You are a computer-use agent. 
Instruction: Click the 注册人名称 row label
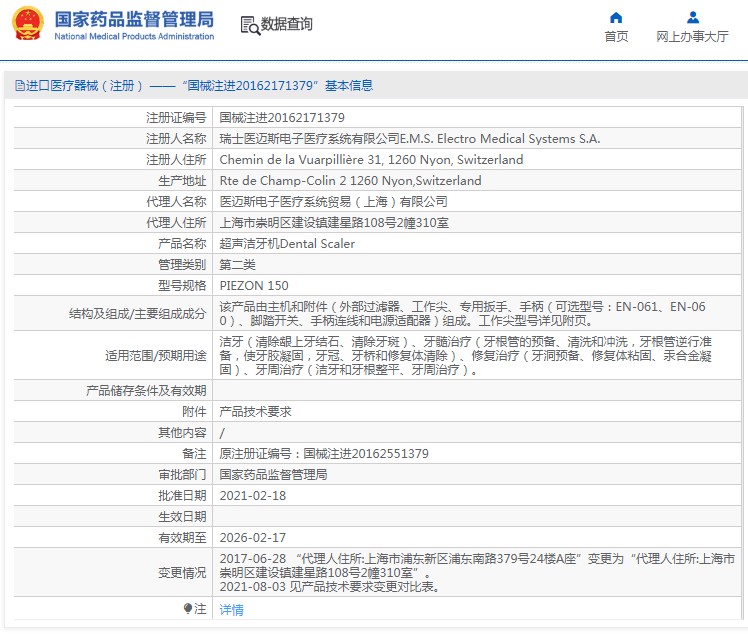(x=176, y=138)
